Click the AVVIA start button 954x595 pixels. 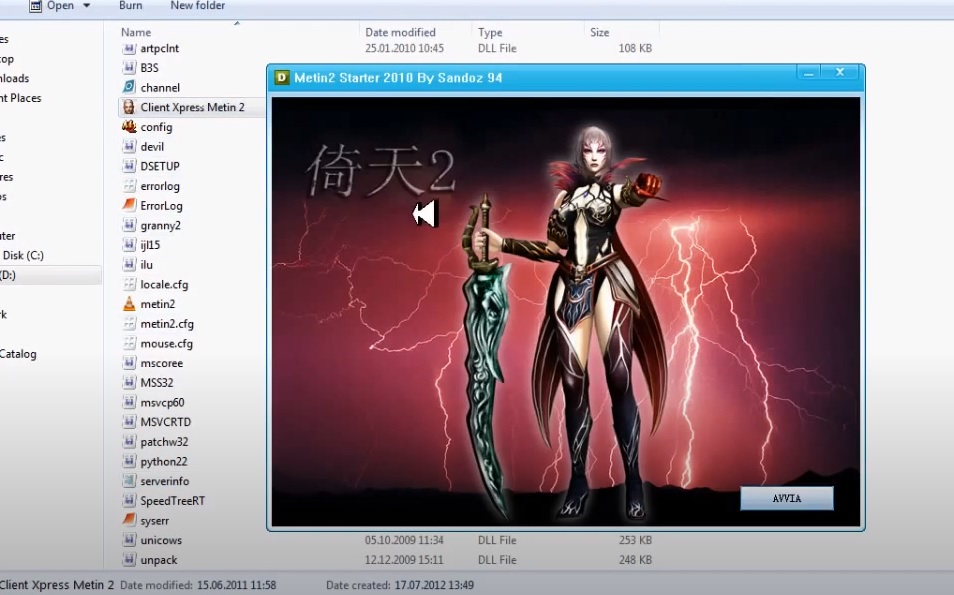[x=787, y=498]
